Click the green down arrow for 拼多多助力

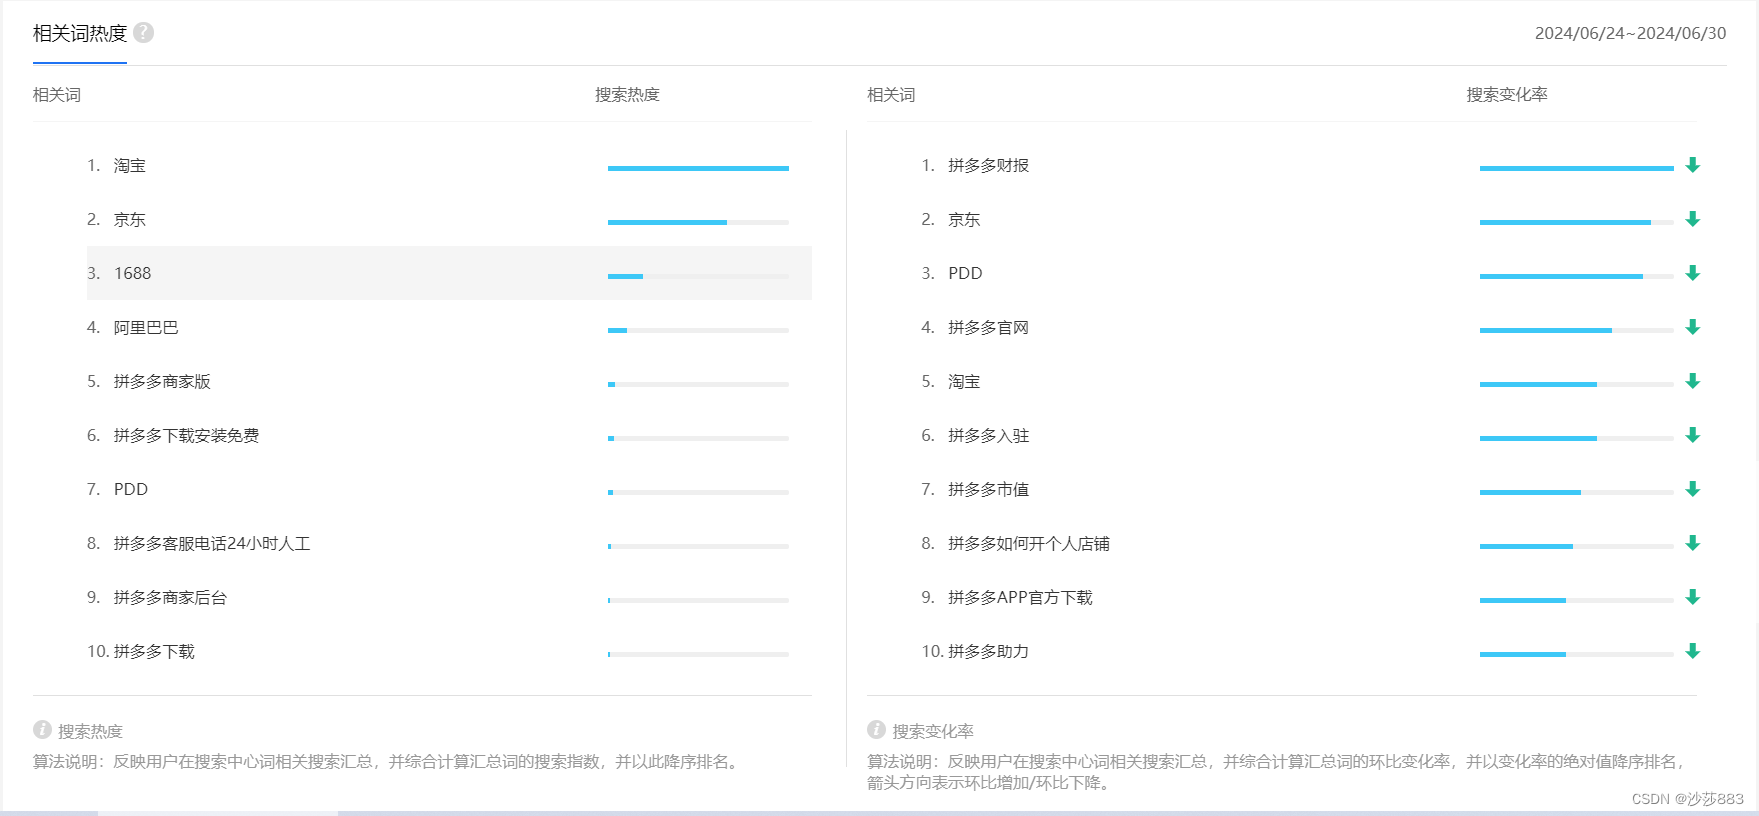tap(1693, 651)
